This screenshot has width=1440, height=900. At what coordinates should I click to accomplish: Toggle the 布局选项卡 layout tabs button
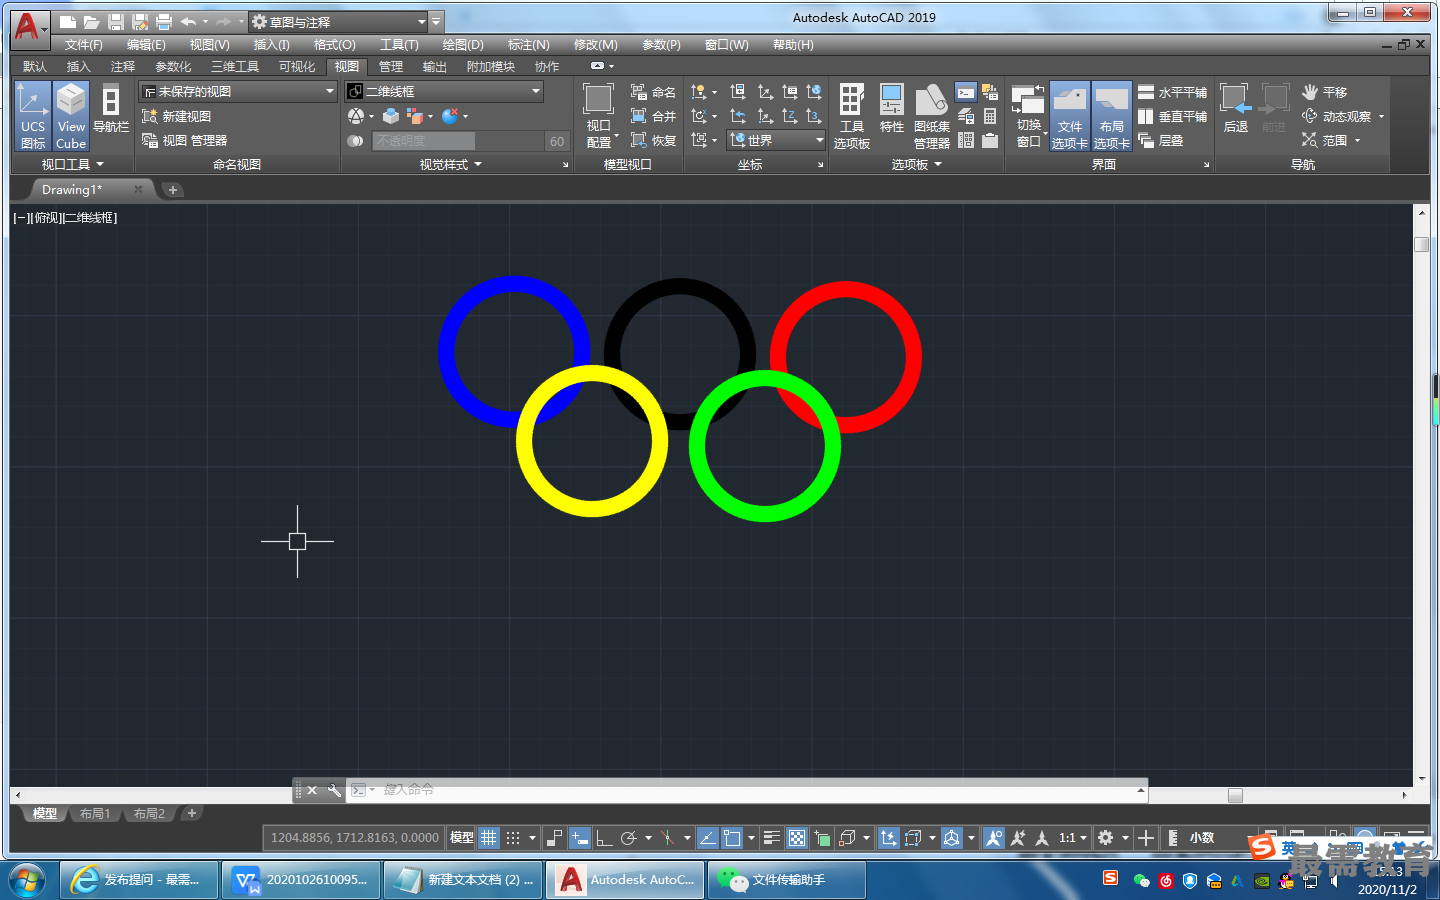(1111, 116)
